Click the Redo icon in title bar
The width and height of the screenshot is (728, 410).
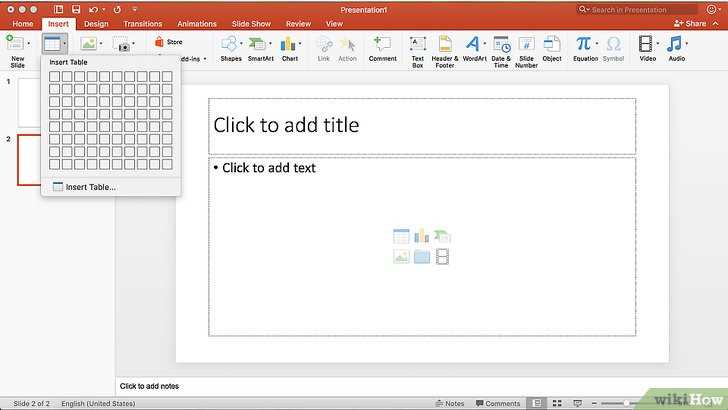117,9
